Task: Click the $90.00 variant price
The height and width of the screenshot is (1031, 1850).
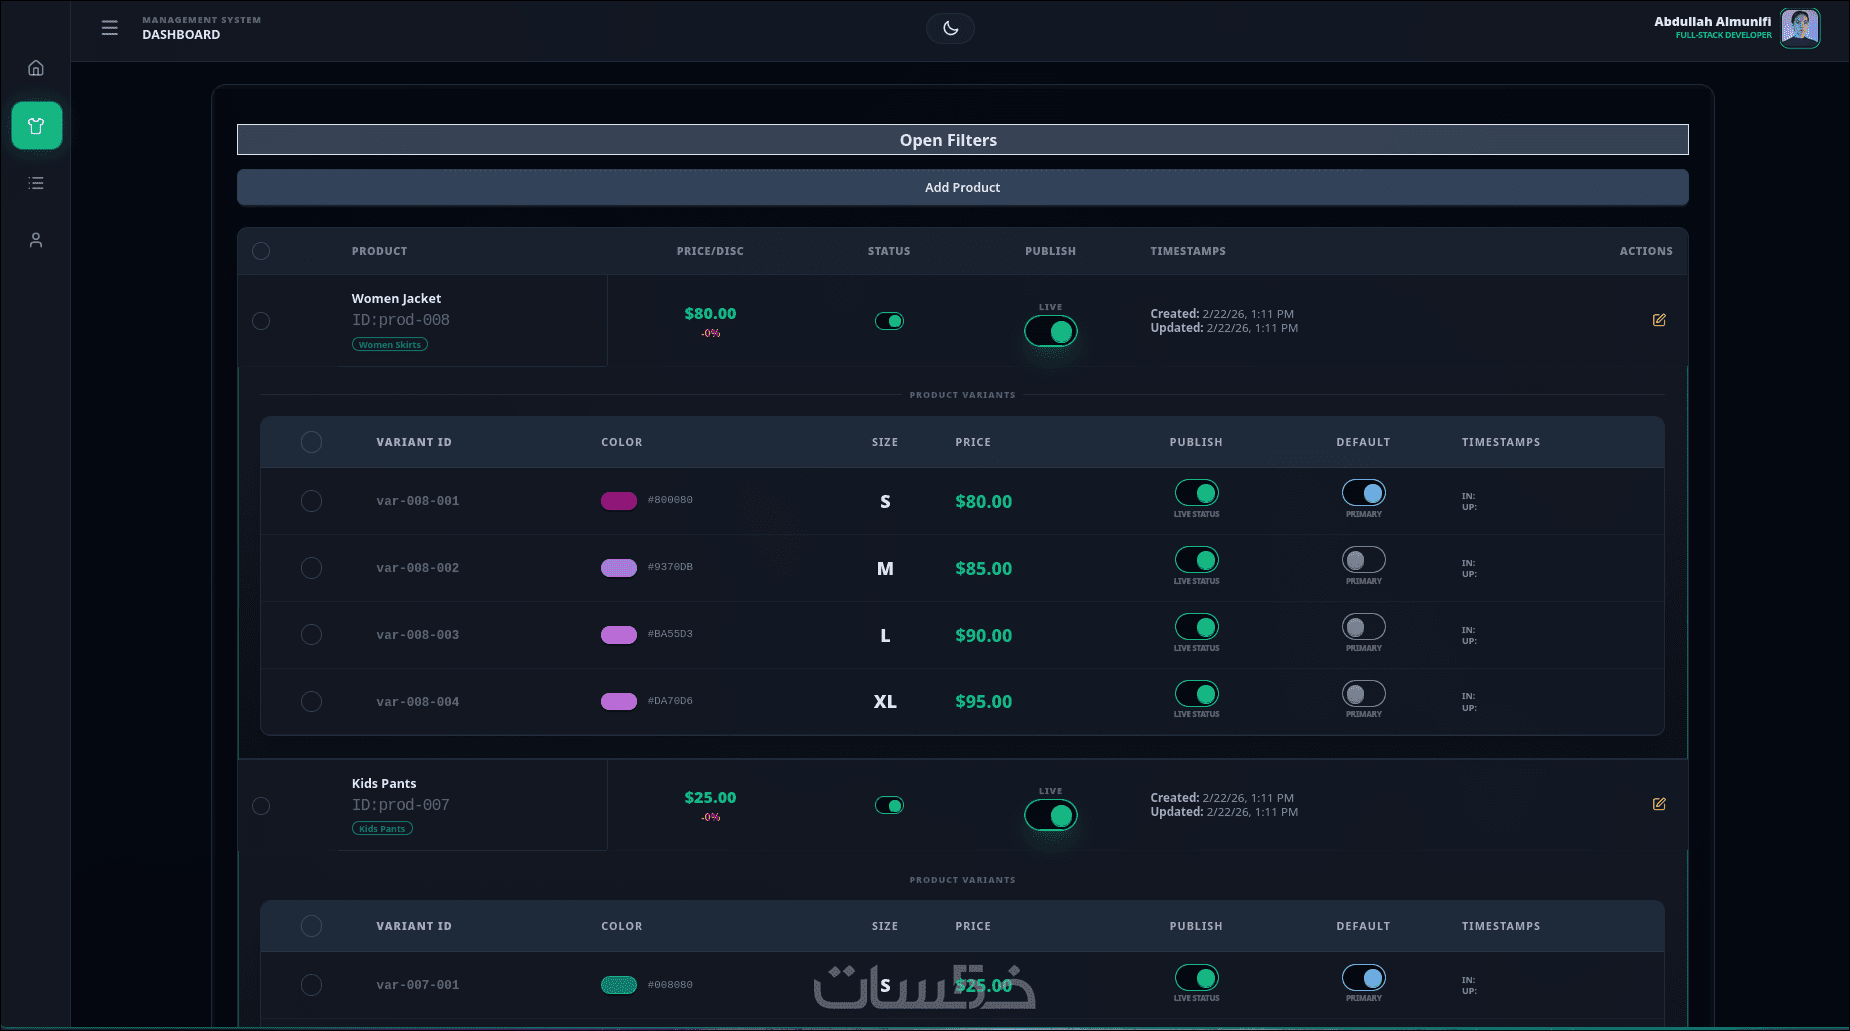Action: point(983,636)
